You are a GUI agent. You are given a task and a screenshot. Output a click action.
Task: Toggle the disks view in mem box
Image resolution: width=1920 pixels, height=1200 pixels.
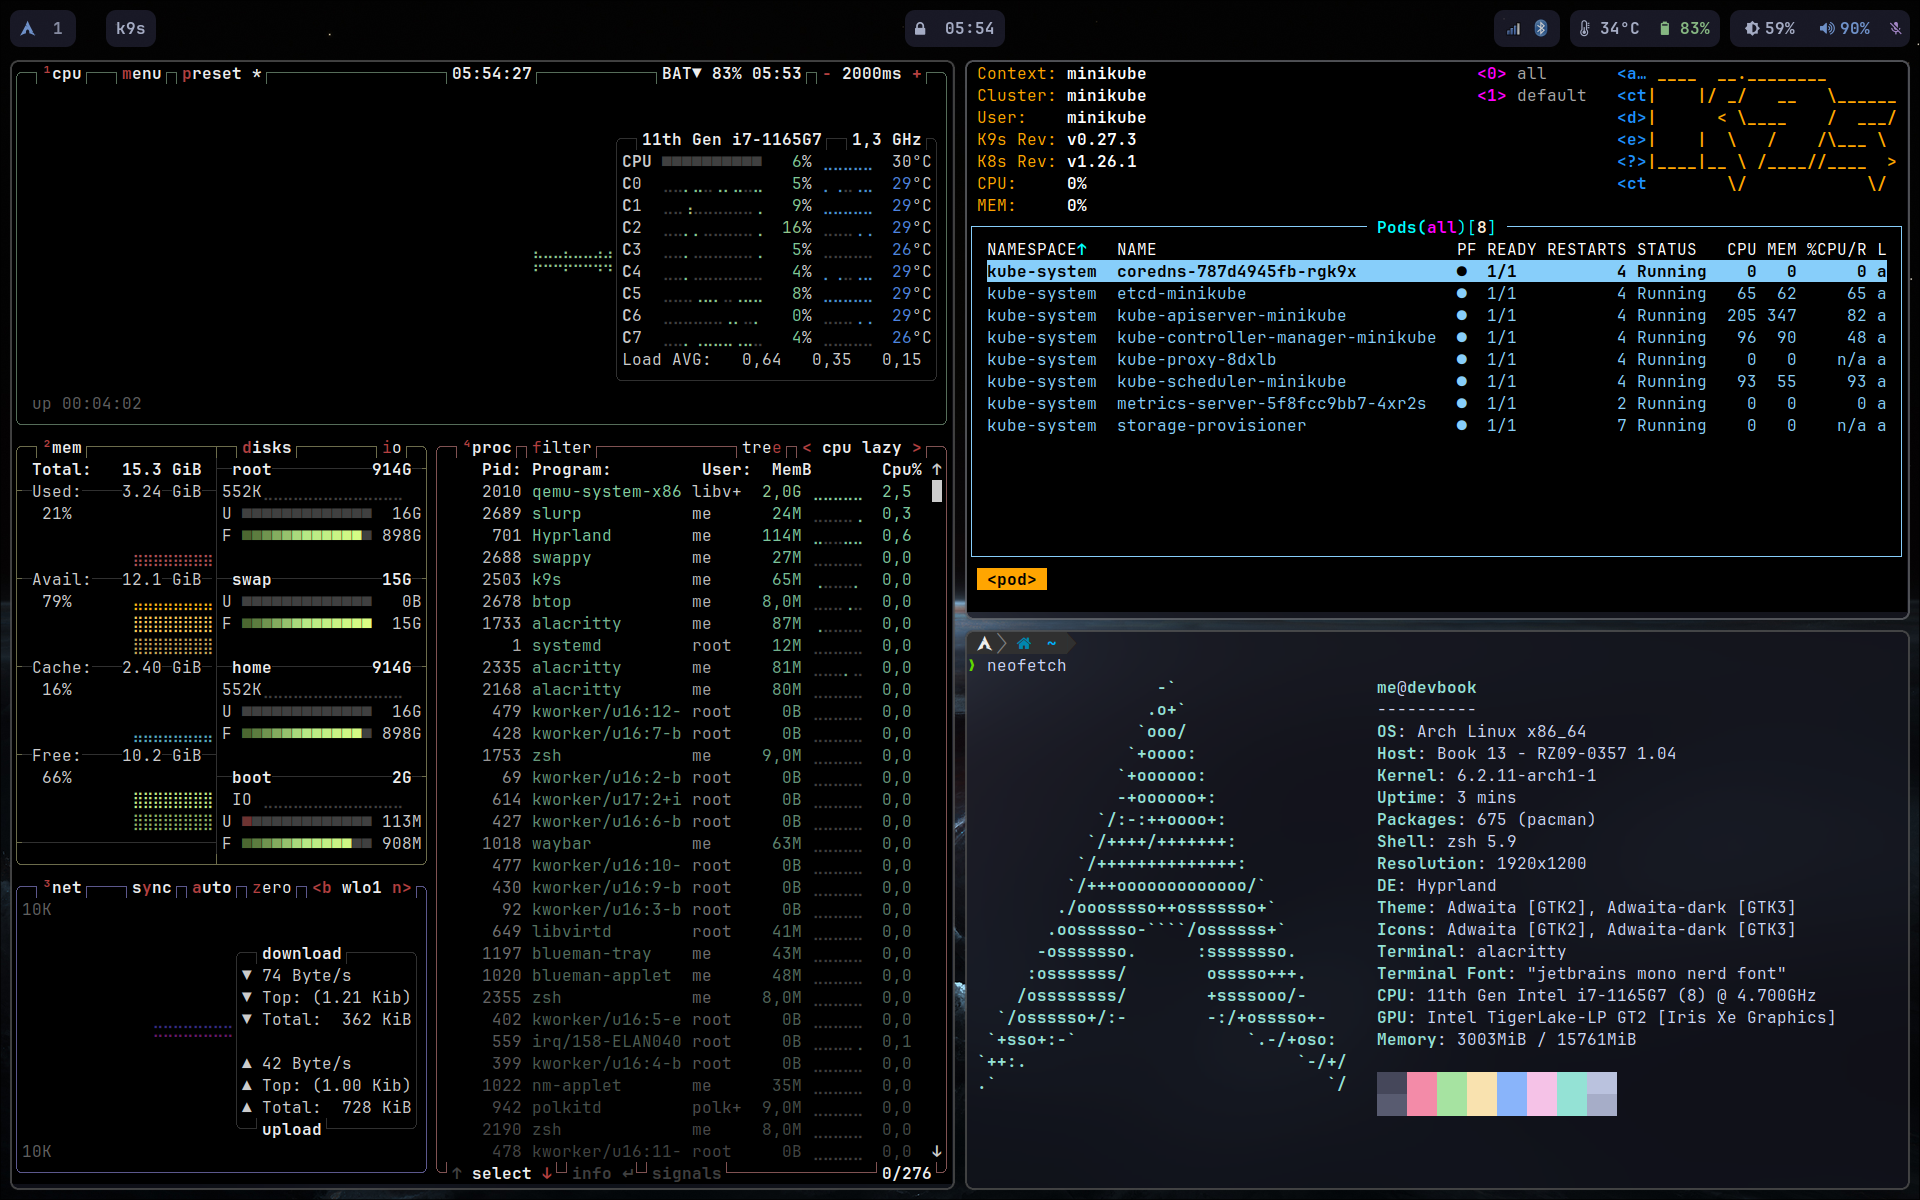[266, 448]
